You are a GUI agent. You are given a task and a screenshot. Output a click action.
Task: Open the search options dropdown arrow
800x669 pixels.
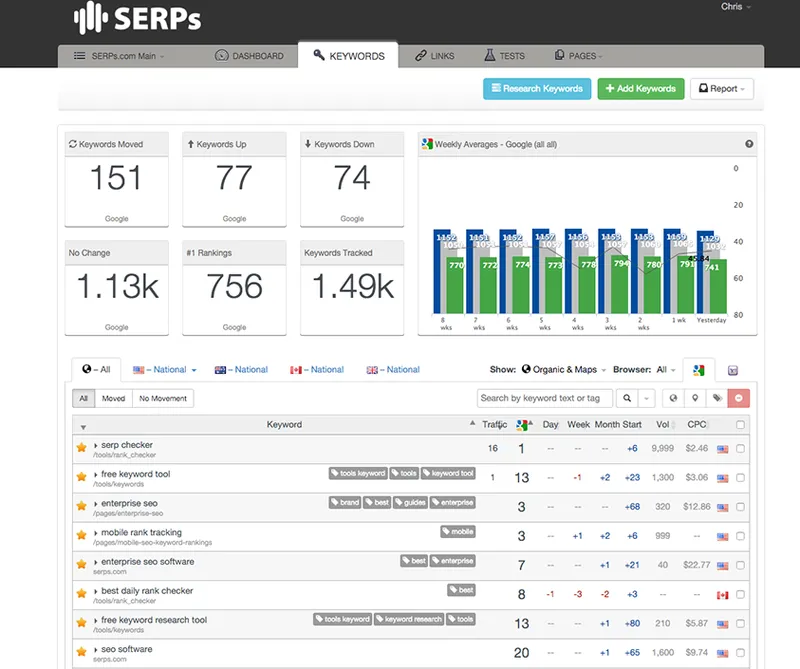646,398
